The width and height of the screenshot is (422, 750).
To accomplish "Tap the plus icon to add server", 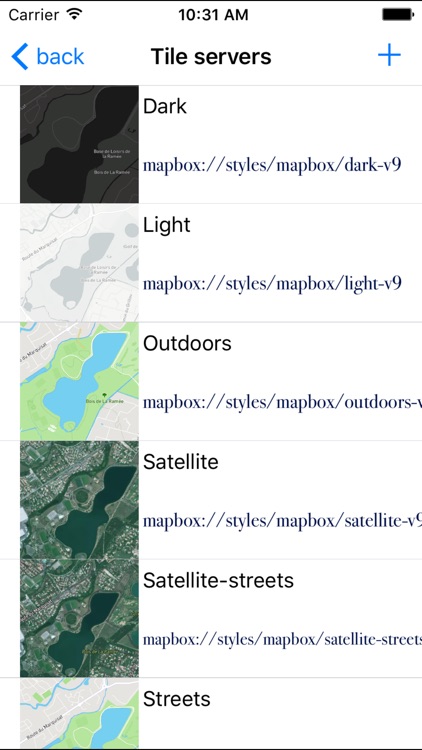I will point(389,55).
